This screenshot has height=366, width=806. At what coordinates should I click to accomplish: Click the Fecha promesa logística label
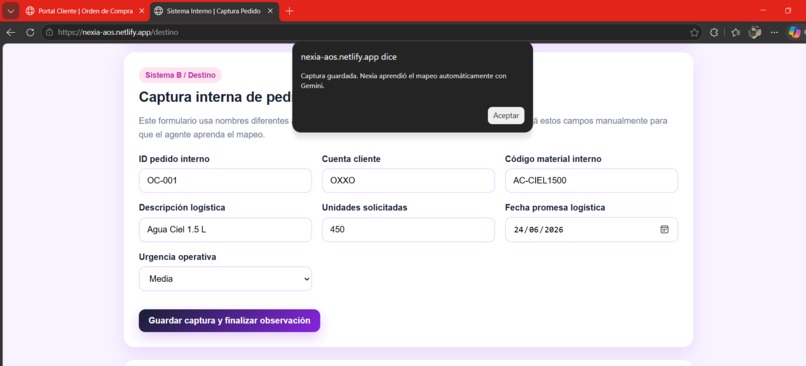(x=555, y=208)
